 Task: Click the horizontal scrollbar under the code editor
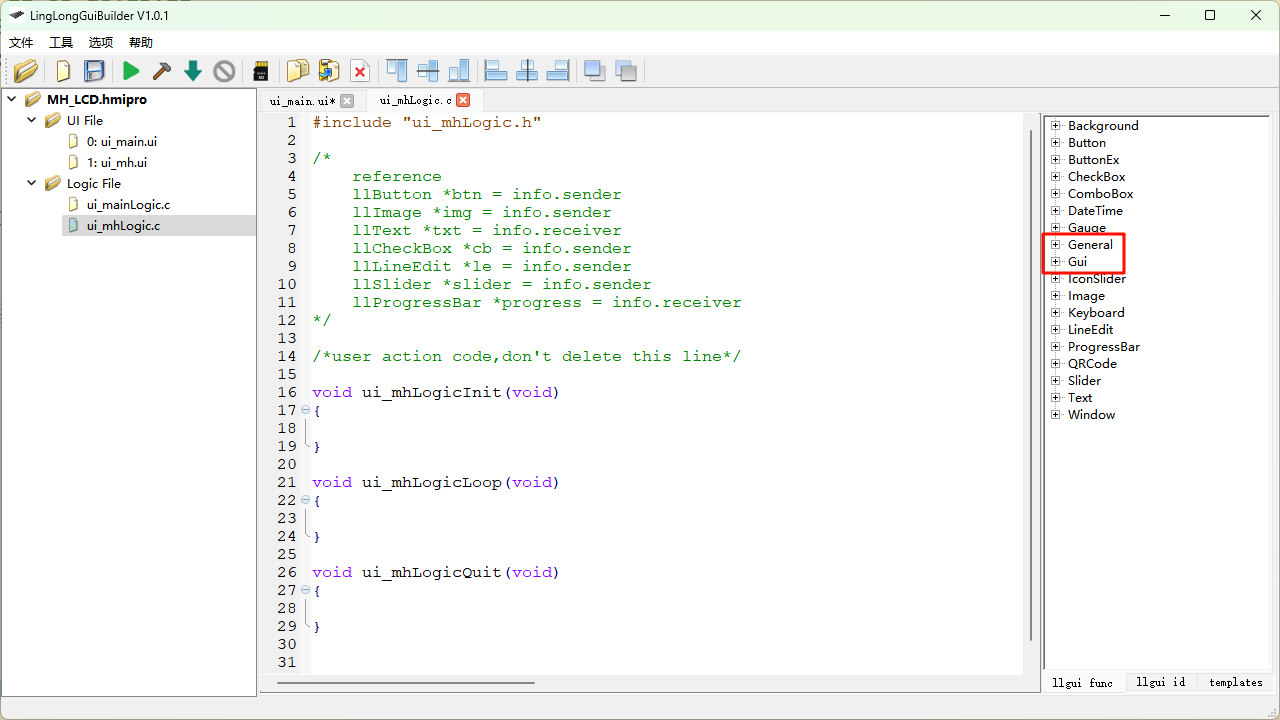click(x=405, y=683)
